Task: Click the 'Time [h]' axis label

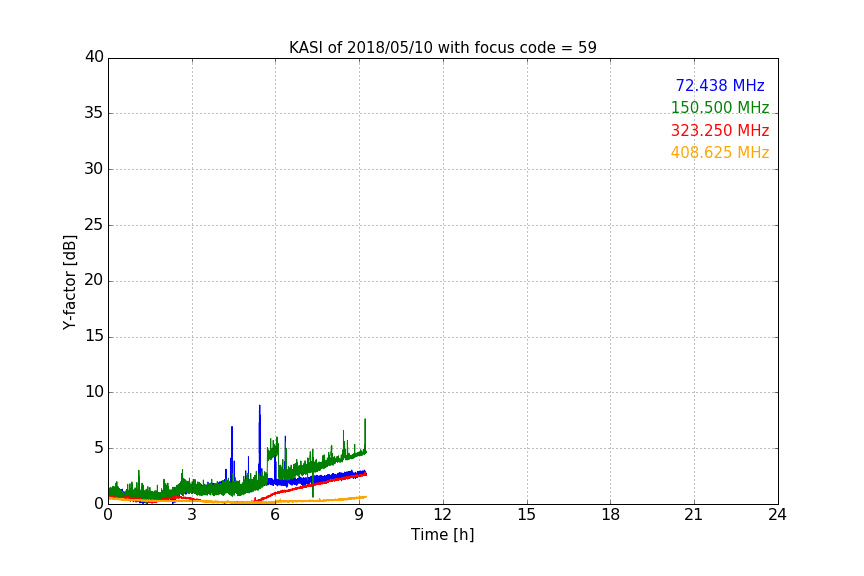Action: [442, 535]
